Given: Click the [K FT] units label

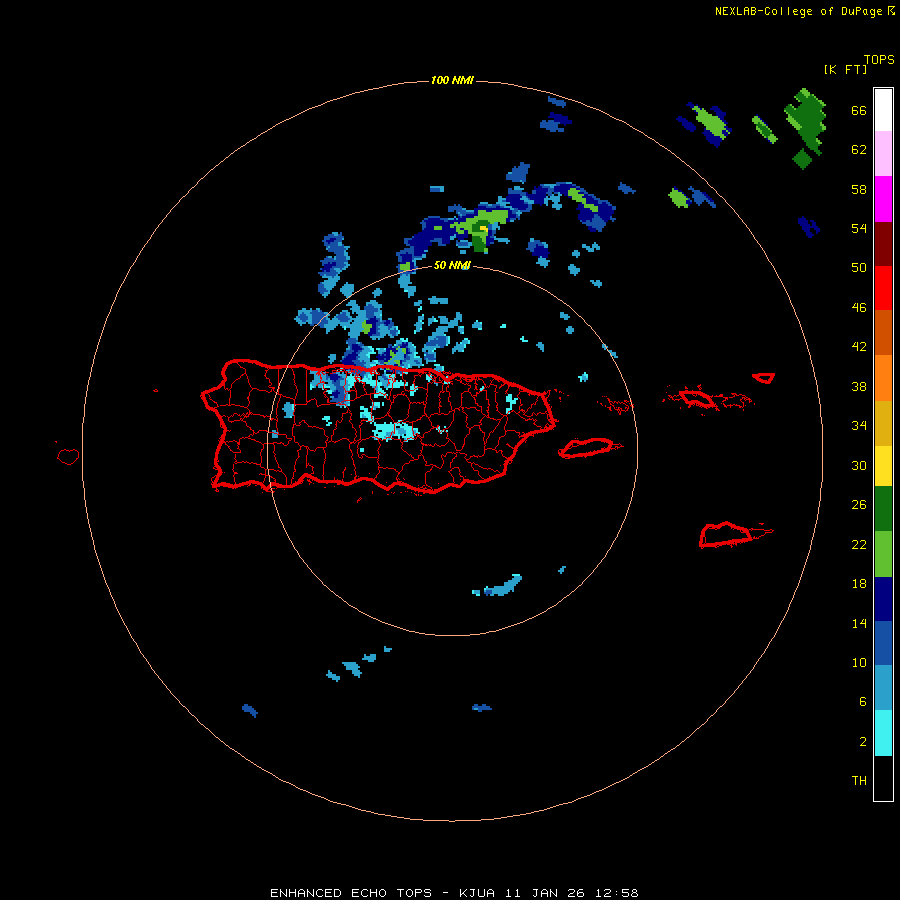Looking at the screenshot, I should (845, 69).
